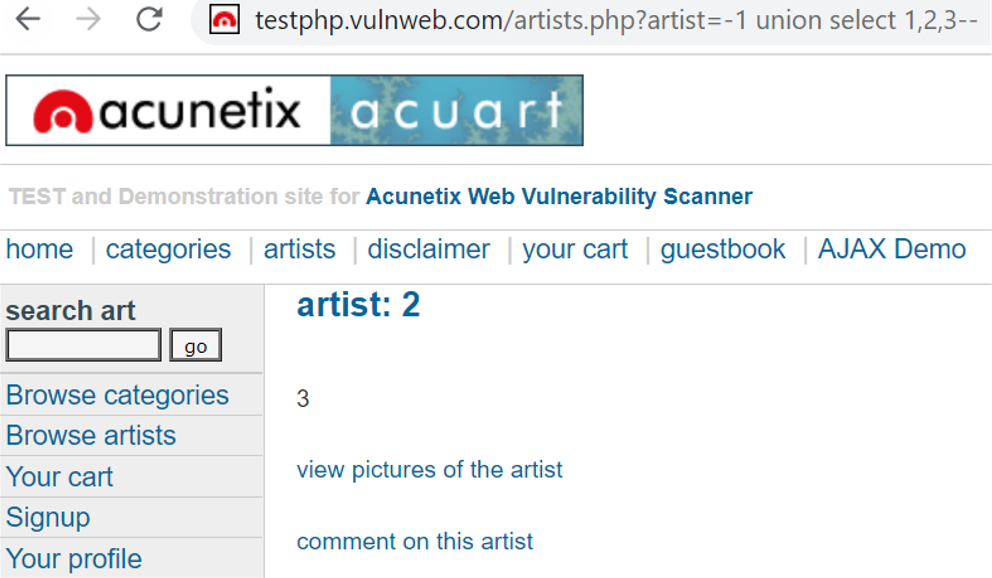The height and width of the screenshot is (578, 992).
Task: Open the home navigation item
Action: pos(39,249)
